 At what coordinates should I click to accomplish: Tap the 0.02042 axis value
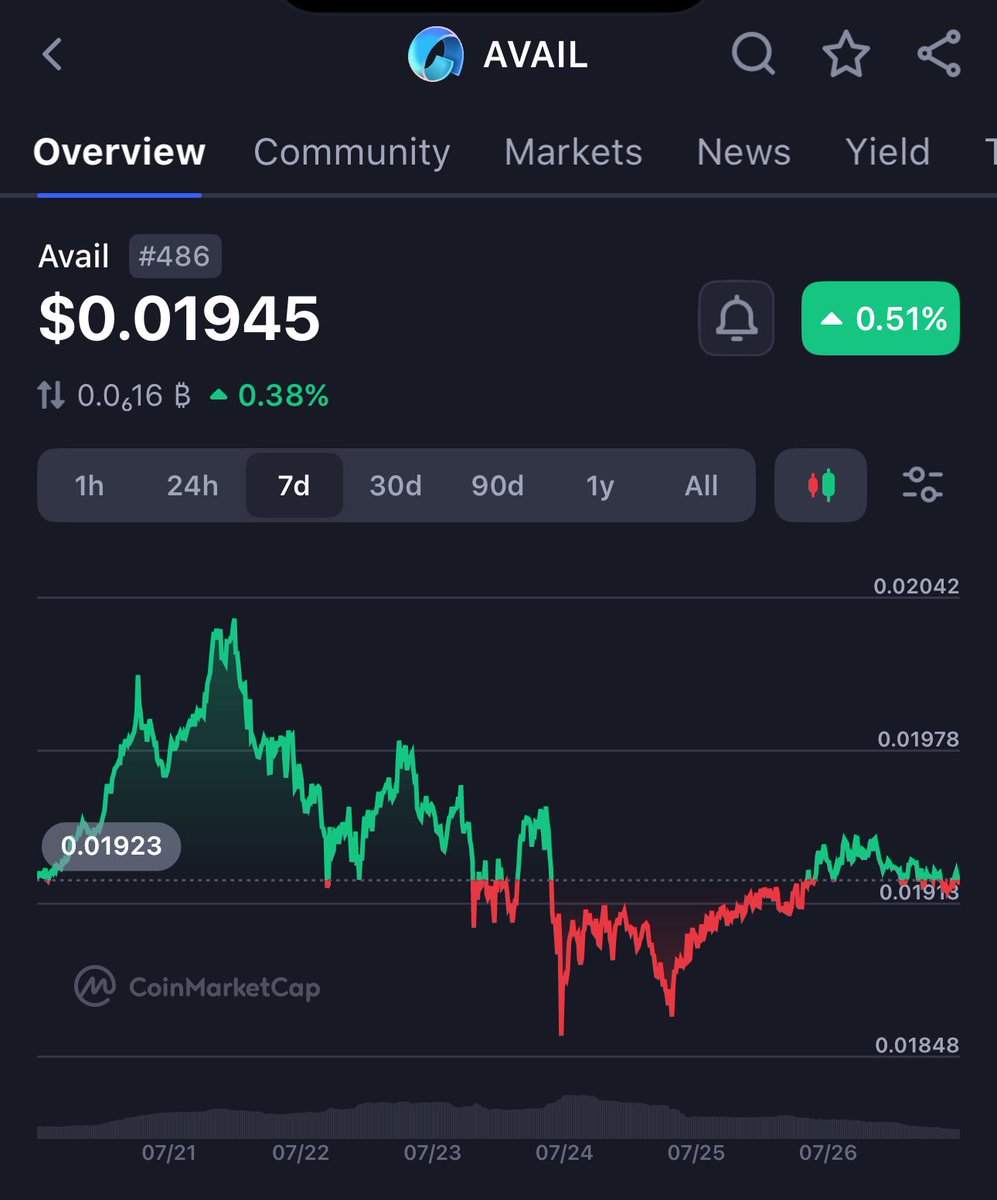(916, 586)
